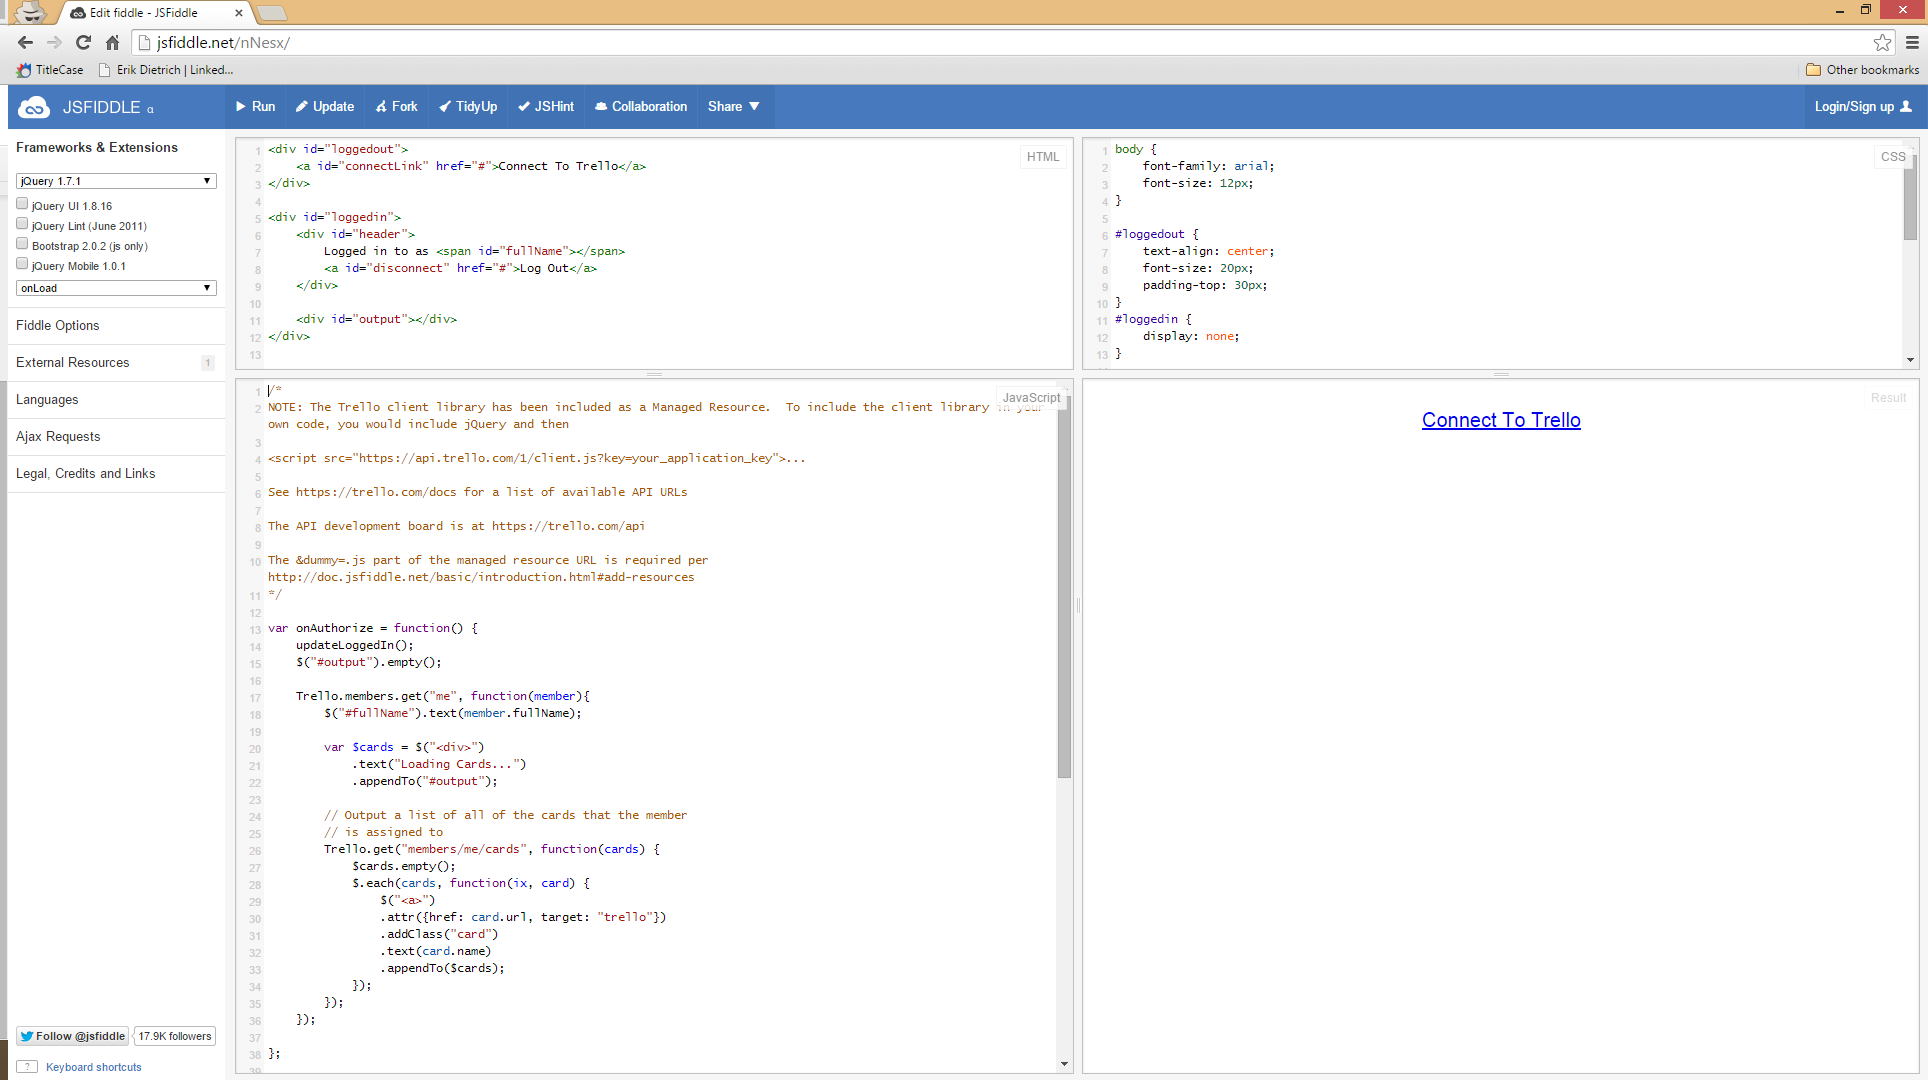This screenshot has width=1928, height=1080.
Task: Click Login/Sign up link
Action: (x=1863, y=107)
